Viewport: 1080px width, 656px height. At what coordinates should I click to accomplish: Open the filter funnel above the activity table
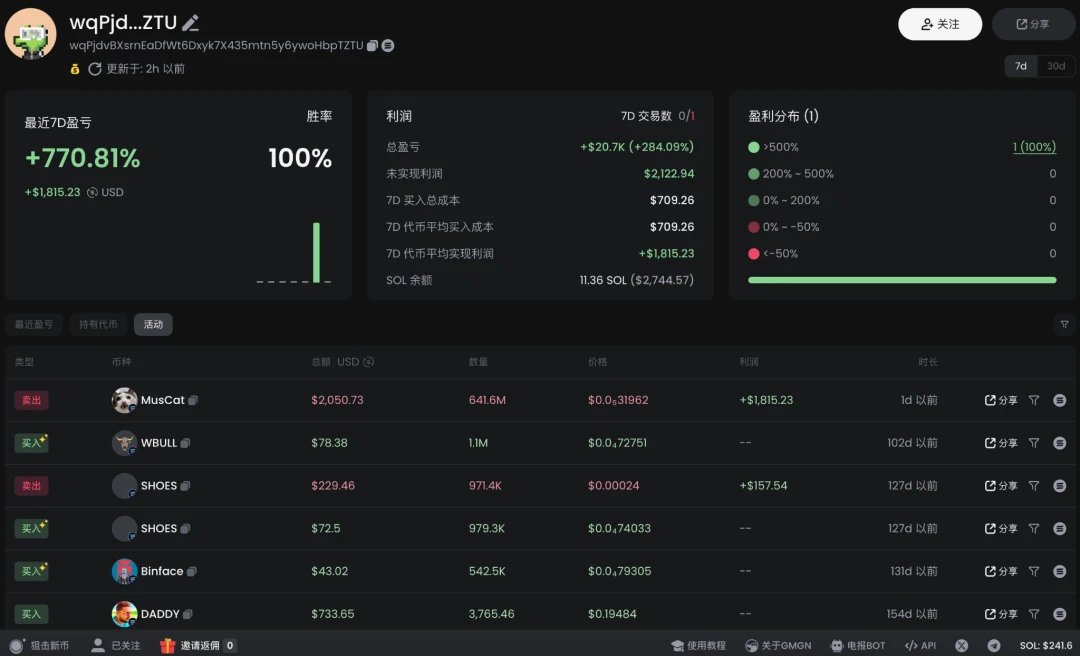(1063, 324)
